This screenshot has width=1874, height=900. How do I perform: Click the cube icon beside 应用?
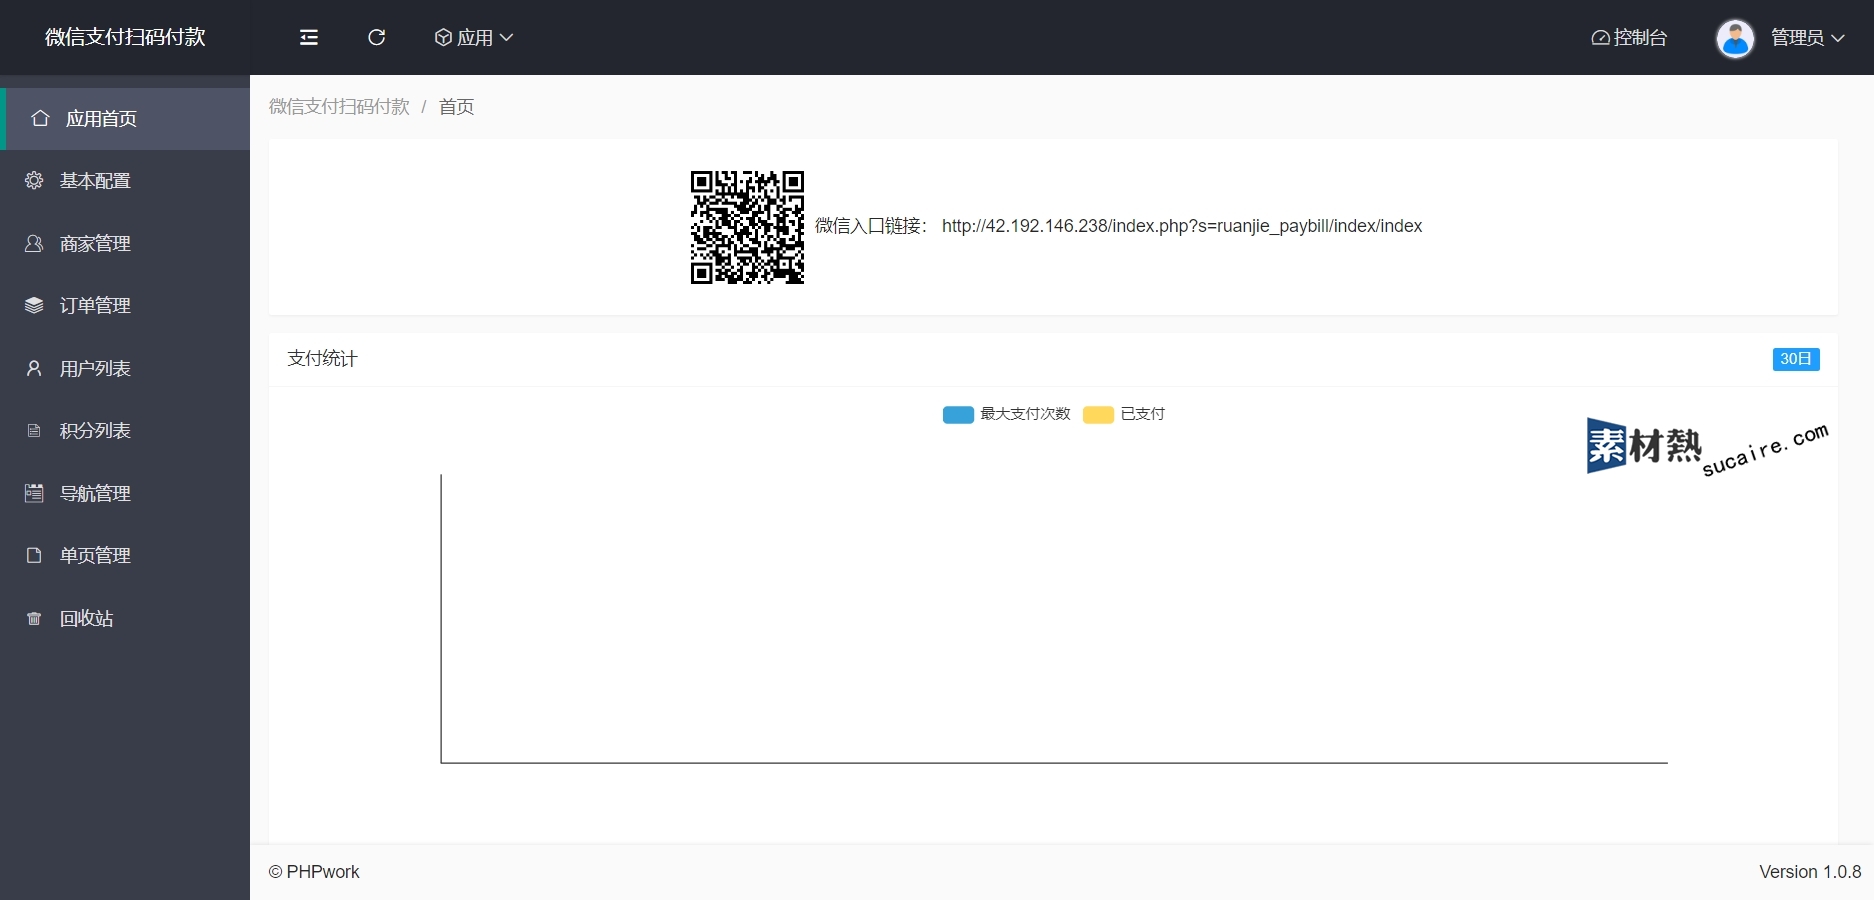tap(443, 37)
